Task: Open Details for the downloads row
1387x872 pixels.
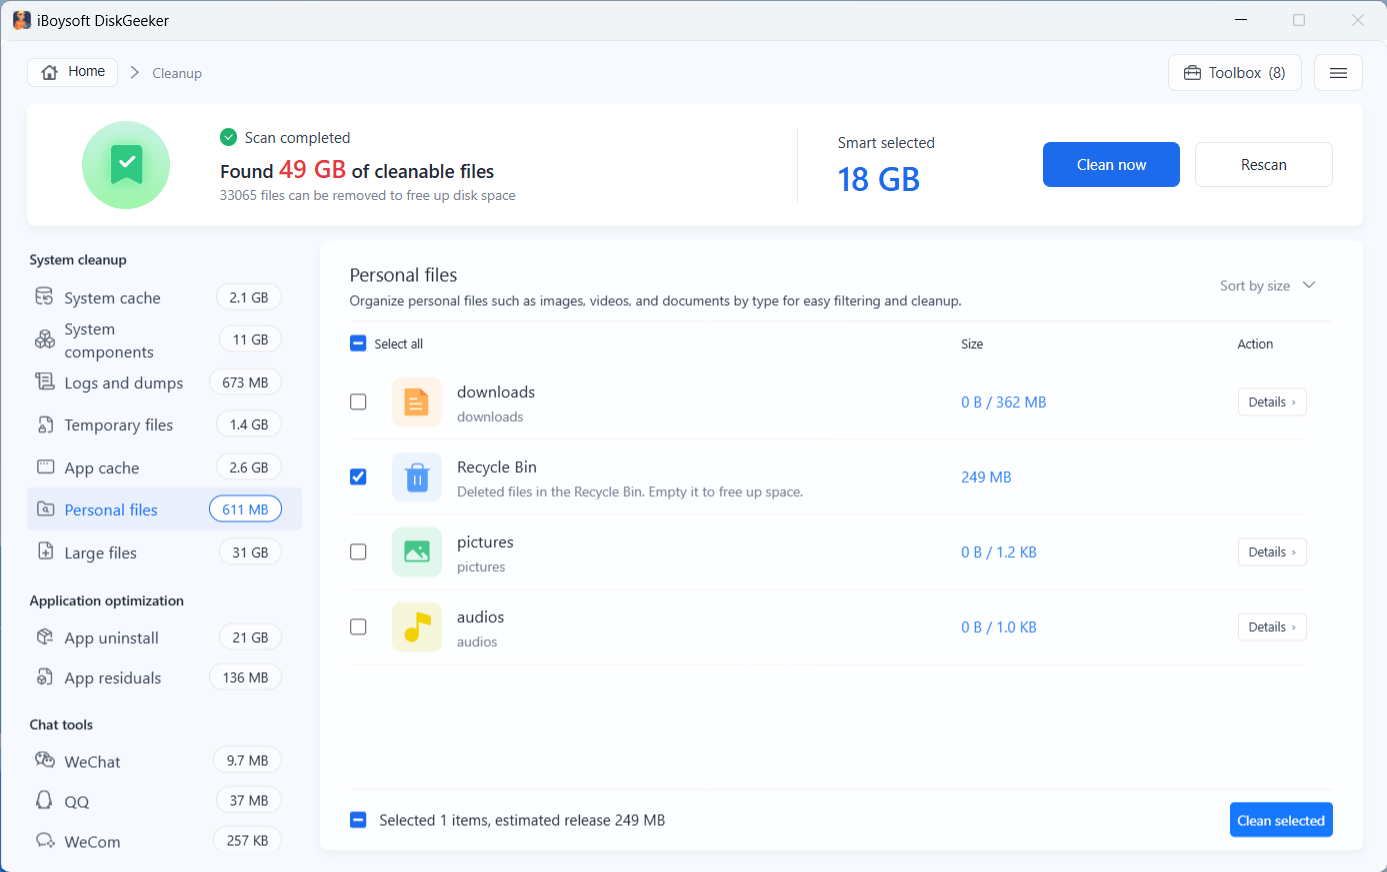Action: pos(1272,402)
